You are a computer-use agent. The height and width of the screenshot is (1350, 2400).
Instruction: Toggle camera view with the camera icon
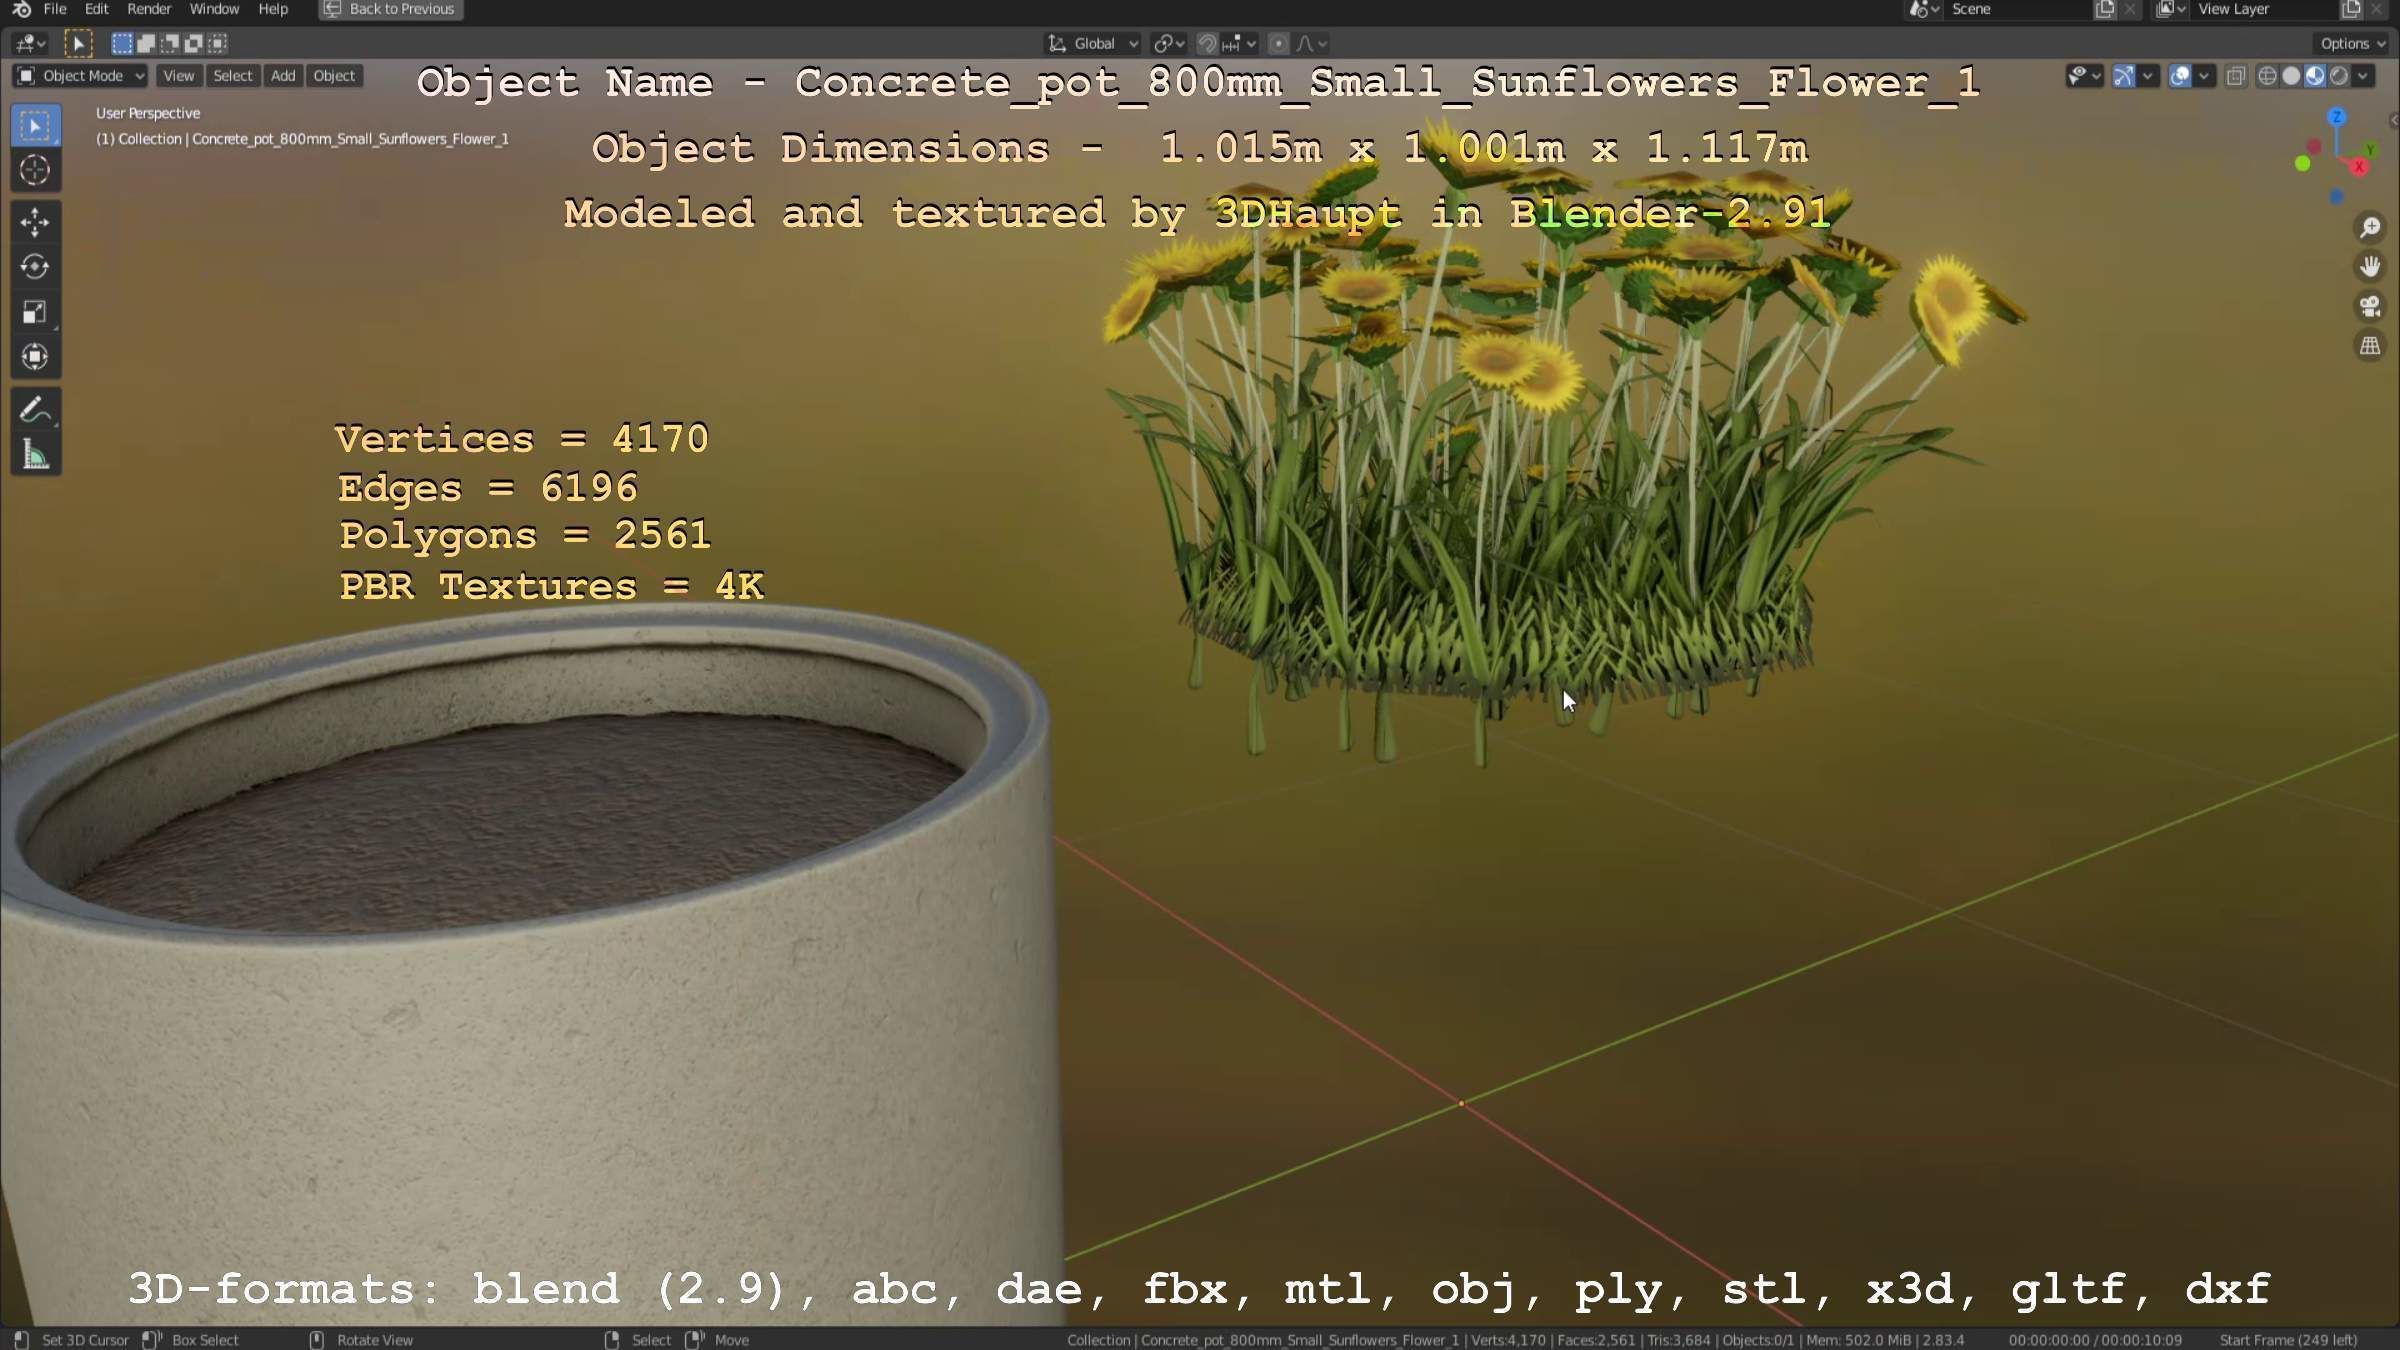2370,306
